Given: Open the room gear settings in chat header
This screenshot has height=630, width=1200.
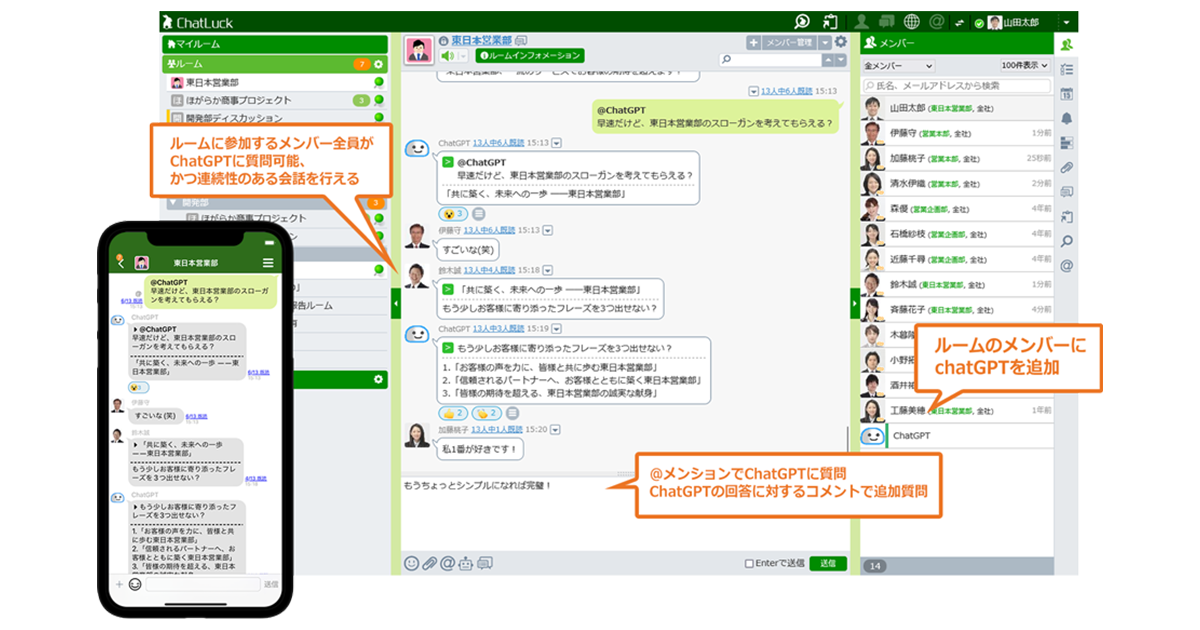Looking at the screenshot, I should coord(841,42).
